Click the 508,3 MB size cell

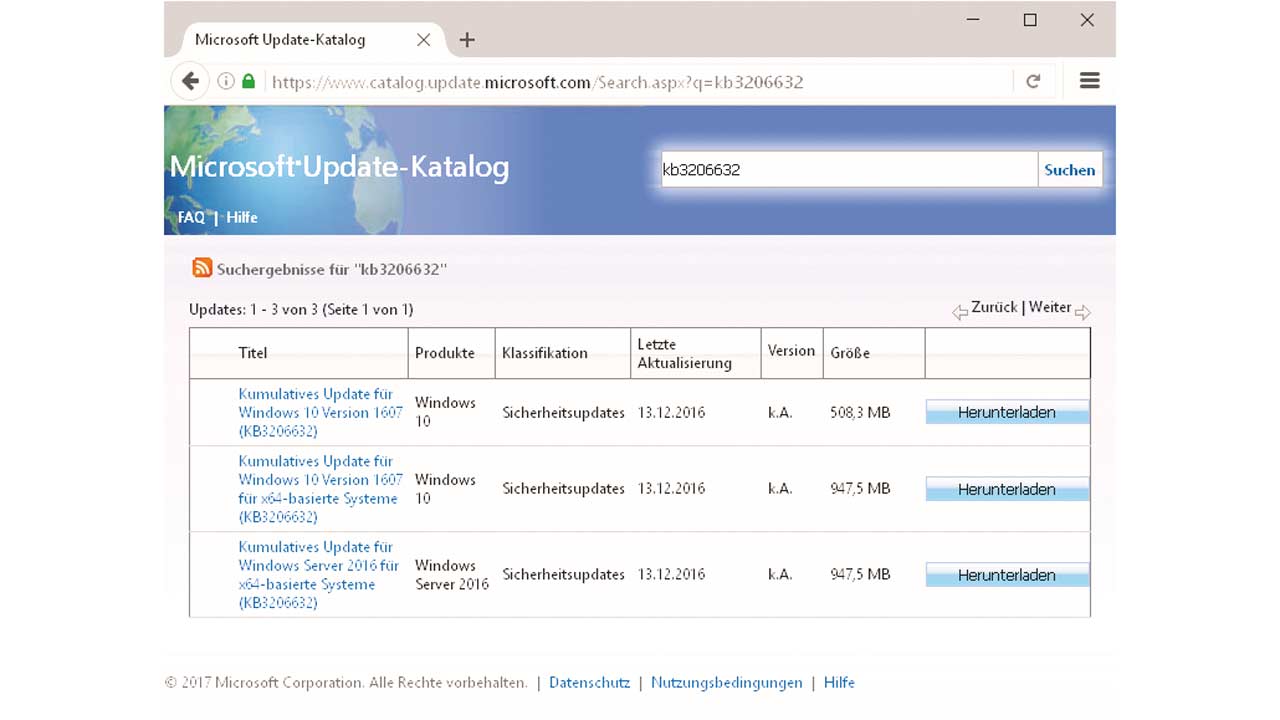click(x=860, y=412)
